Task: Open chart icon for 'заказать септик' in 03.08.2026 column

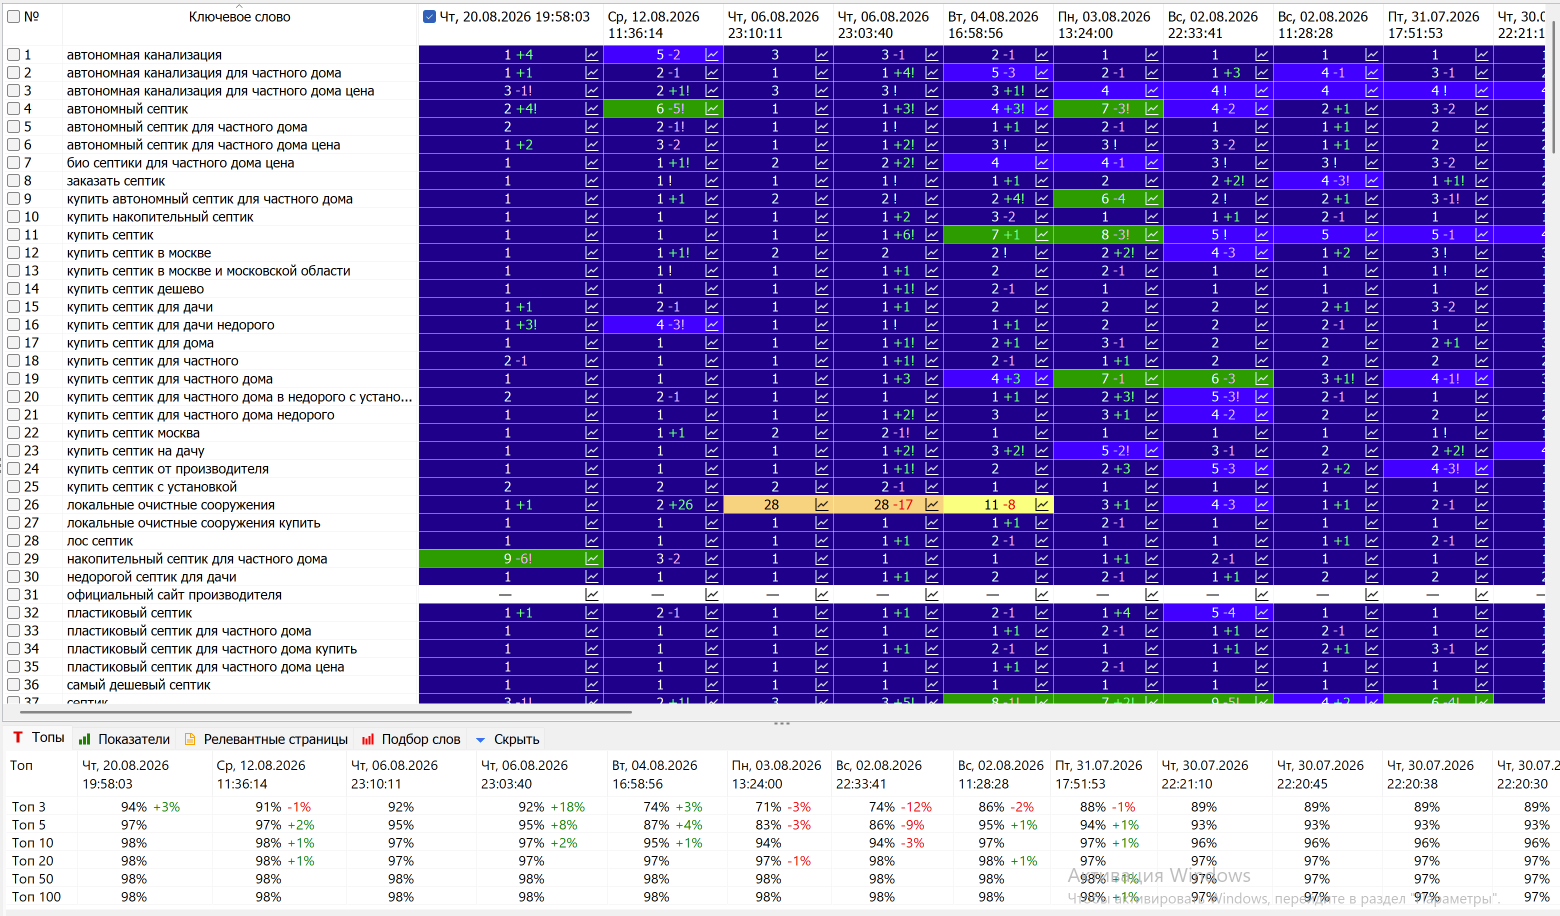Action: coord(1152,181)
